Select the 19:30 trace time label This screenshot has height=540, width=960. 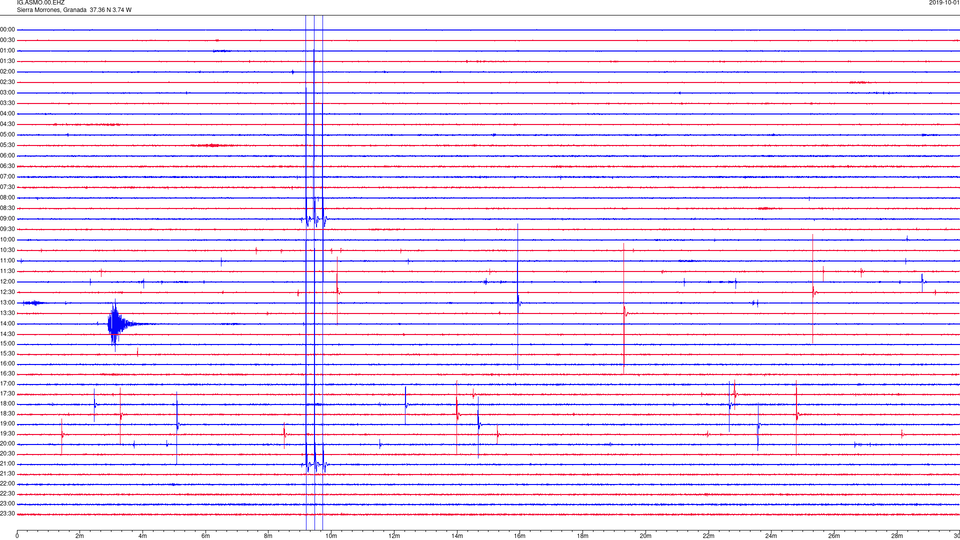[7, 434]
